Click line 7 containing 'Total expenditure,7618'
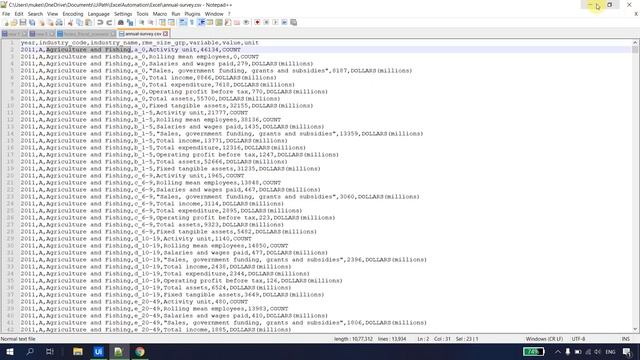This screenshot has height=360, width=640. [x=158, y=84]
